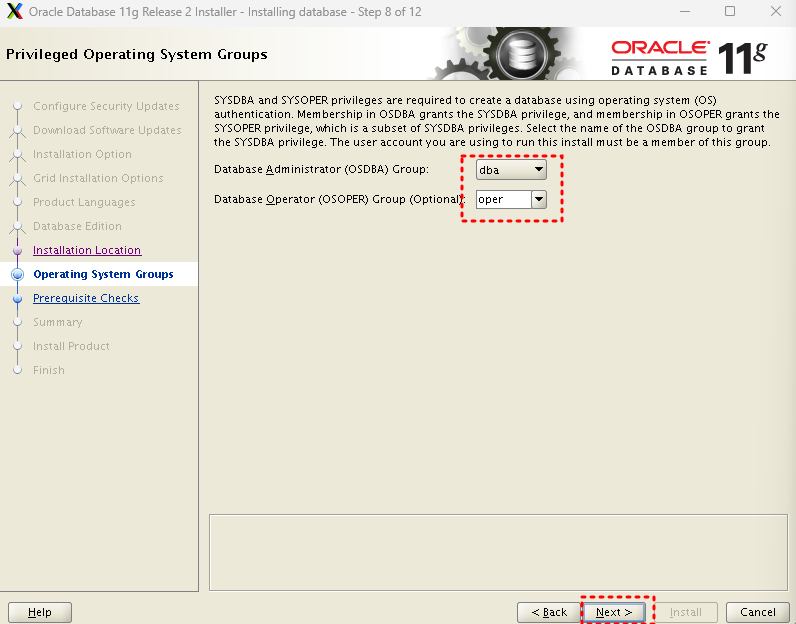Screen dimensions: 796x624
Task: Click the Privileged Operating System Groups heading
Action: [137, 54]
